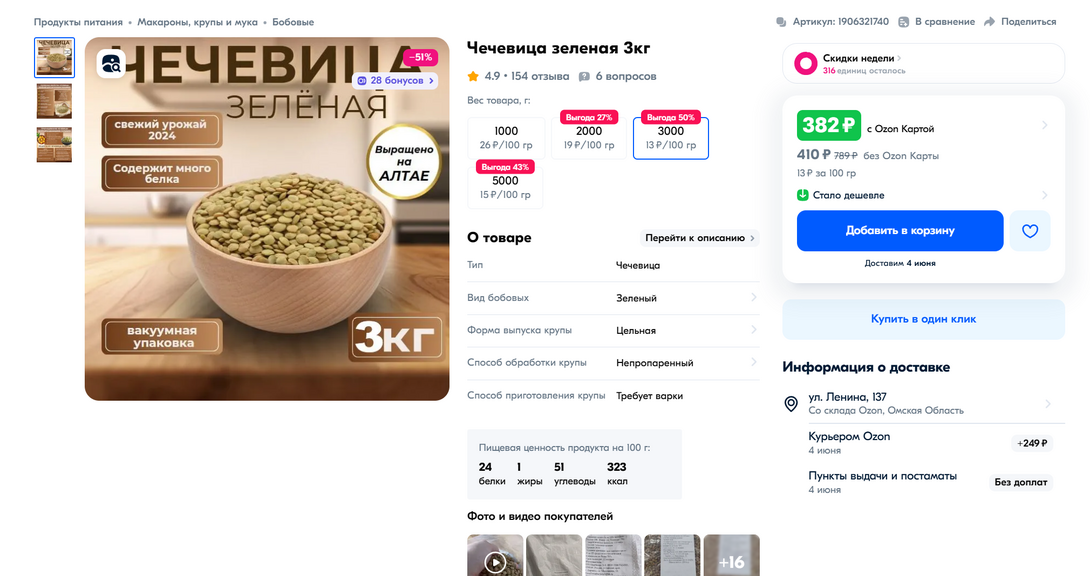Expand the ул. Ленина, 137 address chevron

tap(1048, 404)
